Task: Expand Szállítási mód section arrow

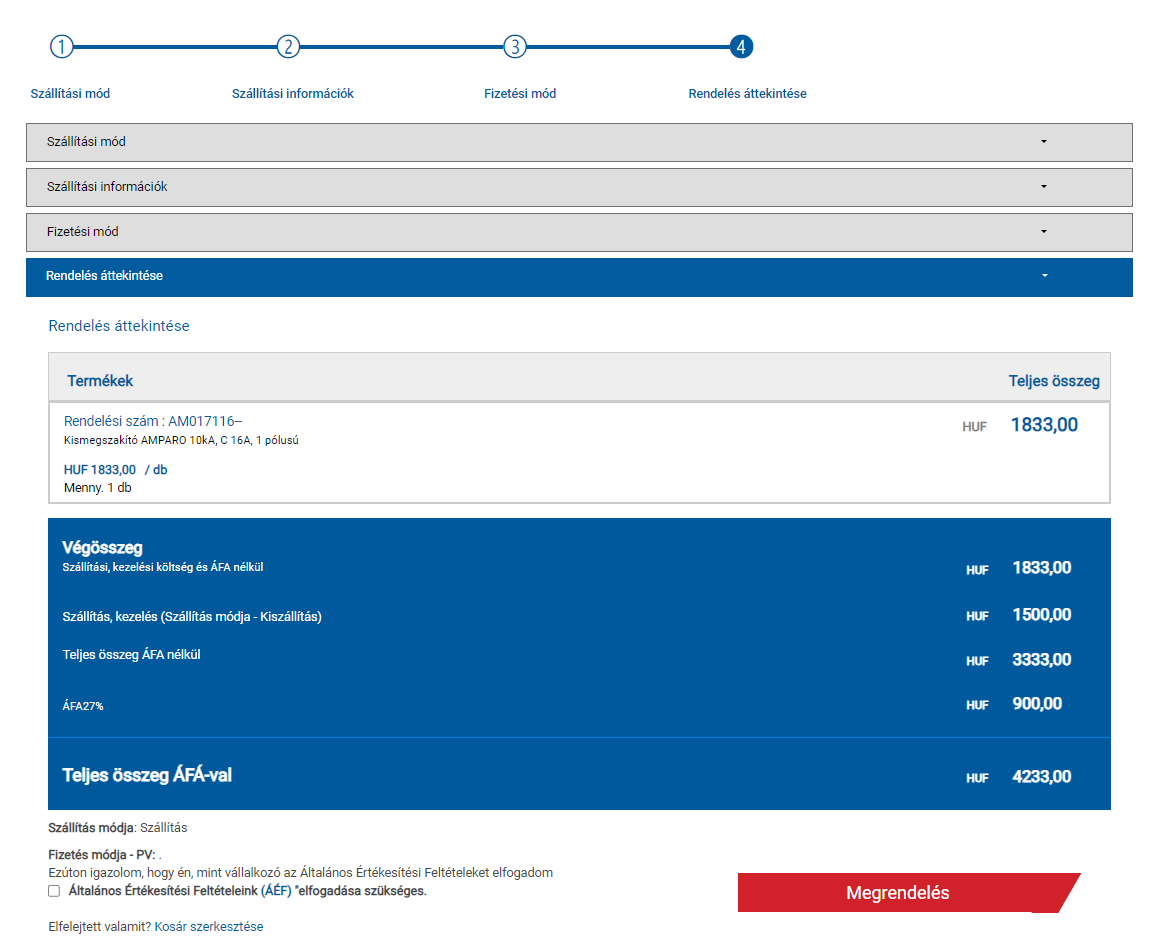Action: 1044,142
